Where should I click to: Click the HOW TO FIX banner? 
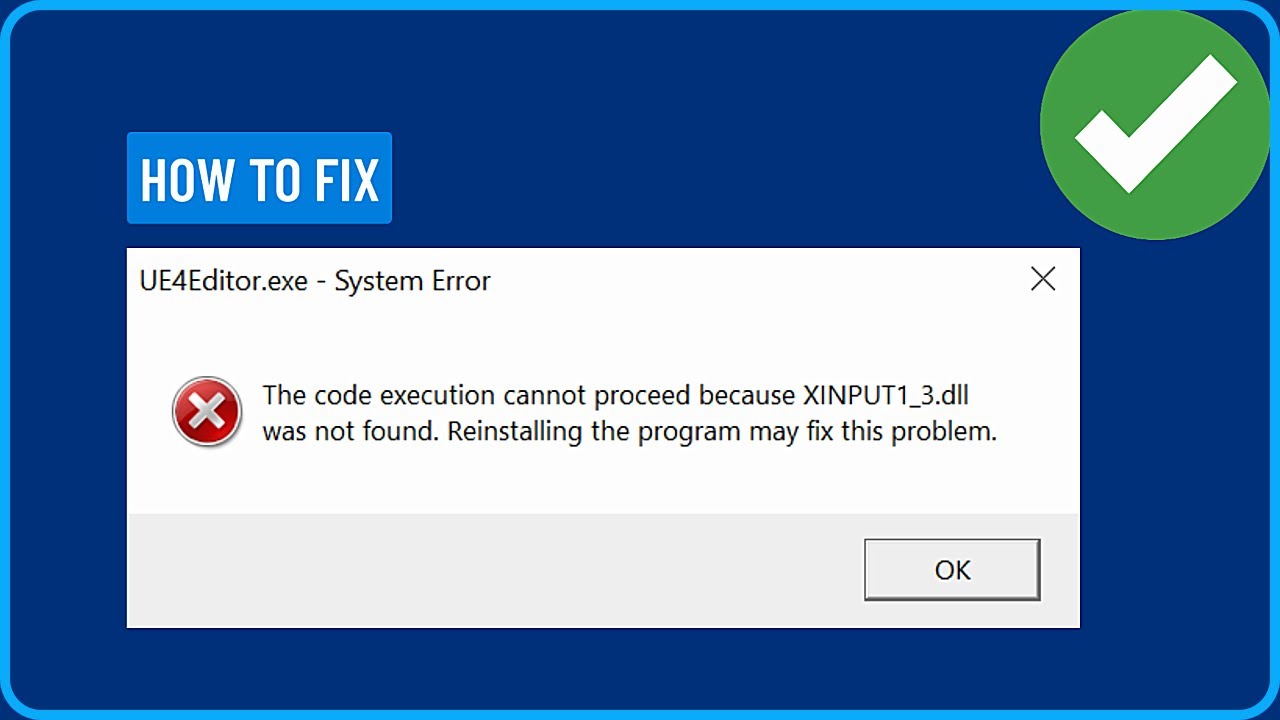point(259,179)
